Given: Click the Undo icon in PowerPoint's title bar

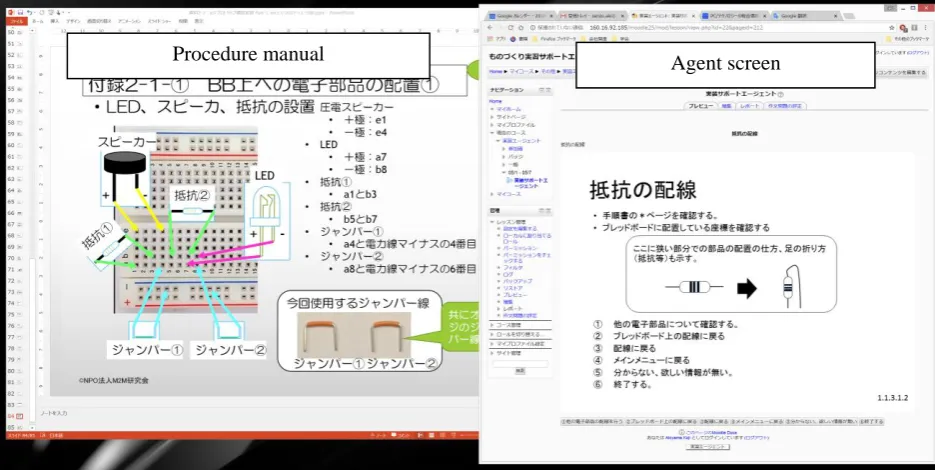Looking at the screenshot, I should tap(30, 12).
